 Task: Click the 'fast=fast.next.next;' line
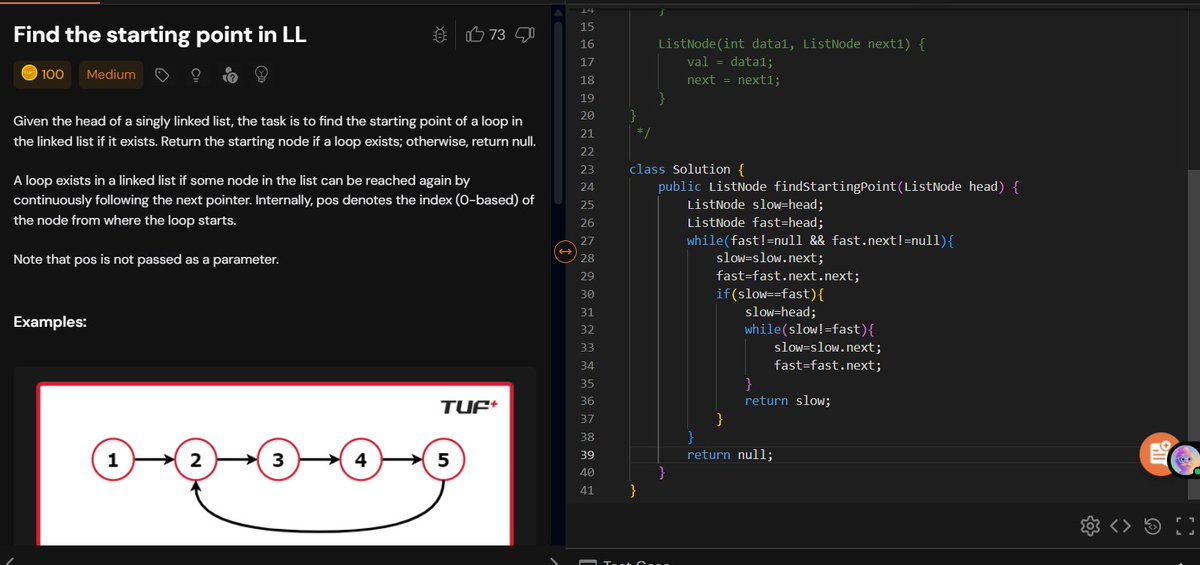pos(788,276)
